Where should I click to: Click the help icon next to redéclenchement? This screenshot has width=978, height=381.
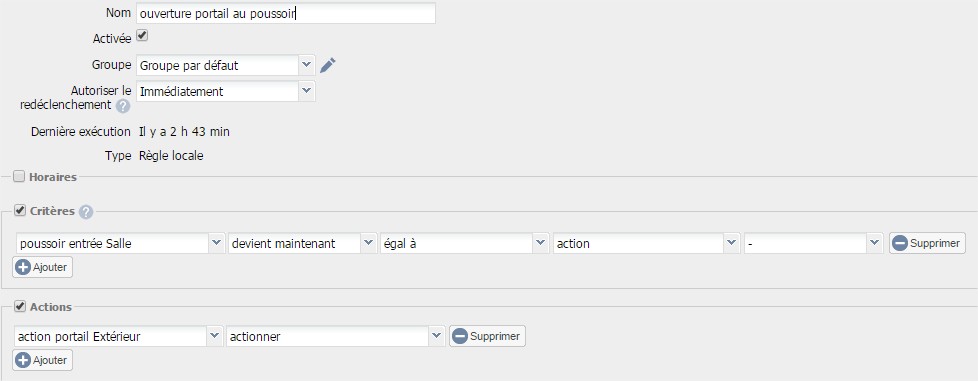[x=123, y=106]
